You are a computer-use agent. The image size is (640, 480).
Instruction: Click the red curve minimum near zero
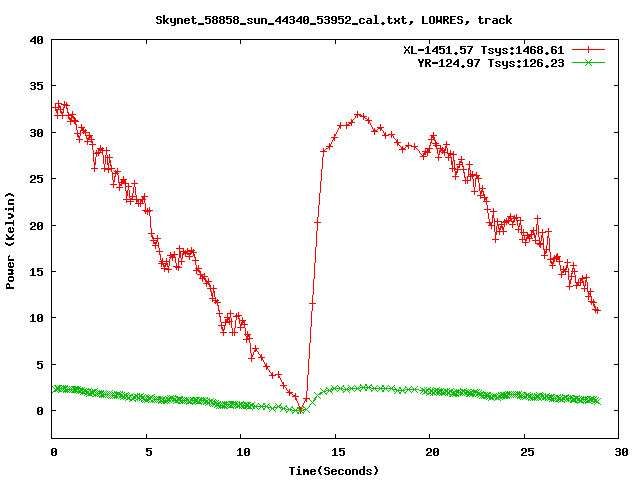point(300,410)
